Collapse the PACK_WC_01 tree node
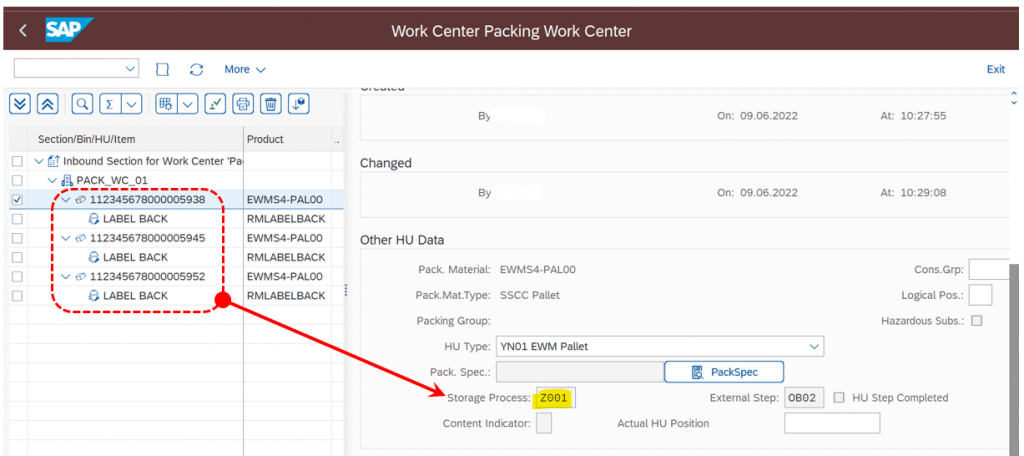Image resolution: width=1024 pixels, height=456 pixels. (52, 180)
